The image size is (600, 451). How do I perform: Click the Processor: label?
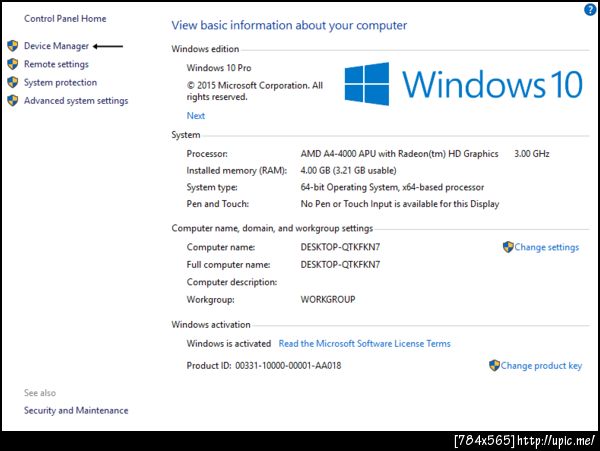tap(207, 154)
